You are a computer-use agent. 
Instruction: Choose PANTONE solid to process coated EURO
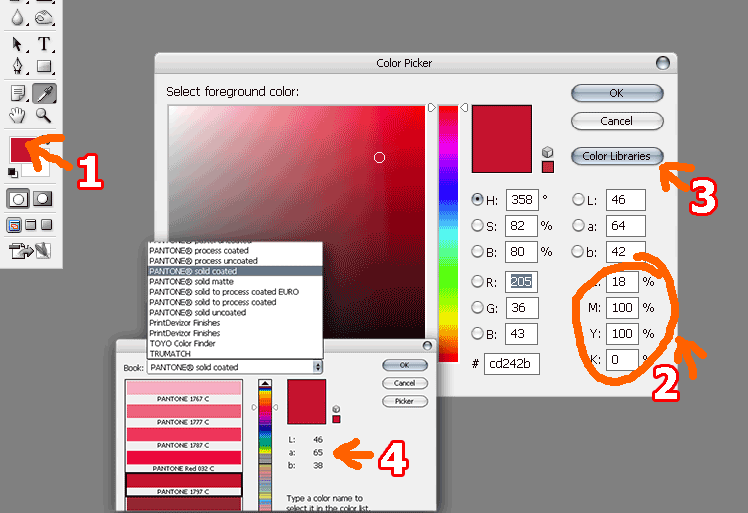click(235, 292)
